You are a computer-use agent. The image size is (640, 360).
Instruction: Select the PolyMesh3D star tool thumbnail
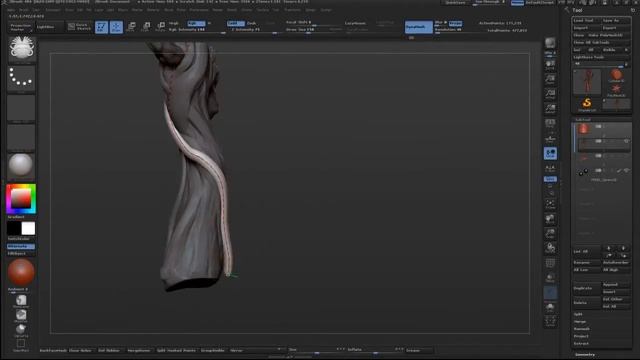tap(616, 90)
